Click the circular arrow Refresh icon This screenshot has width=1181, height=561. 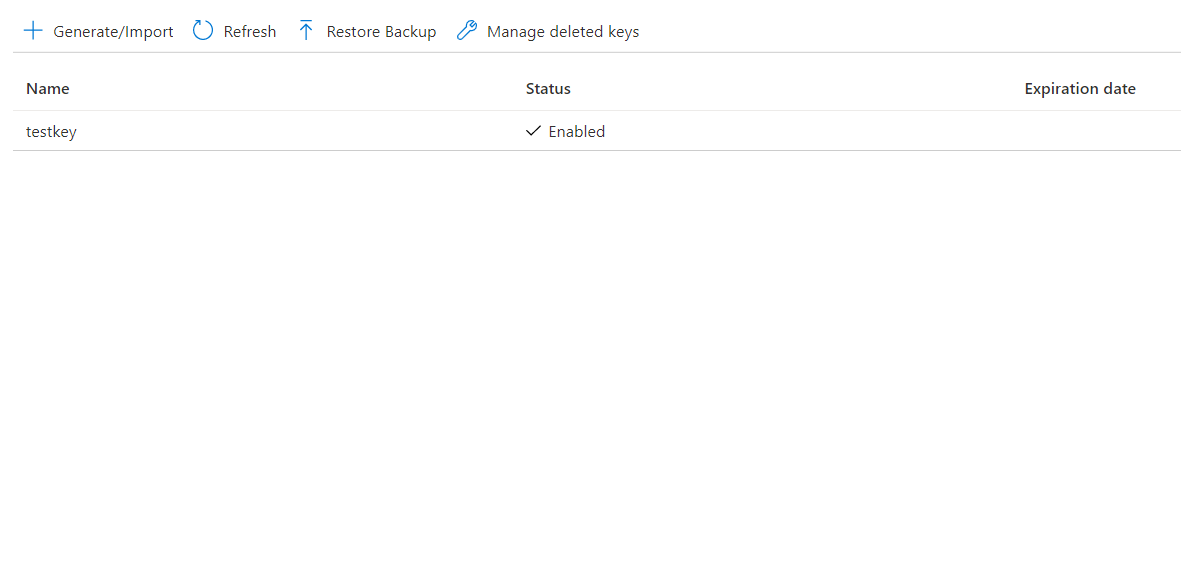(203, 31)
